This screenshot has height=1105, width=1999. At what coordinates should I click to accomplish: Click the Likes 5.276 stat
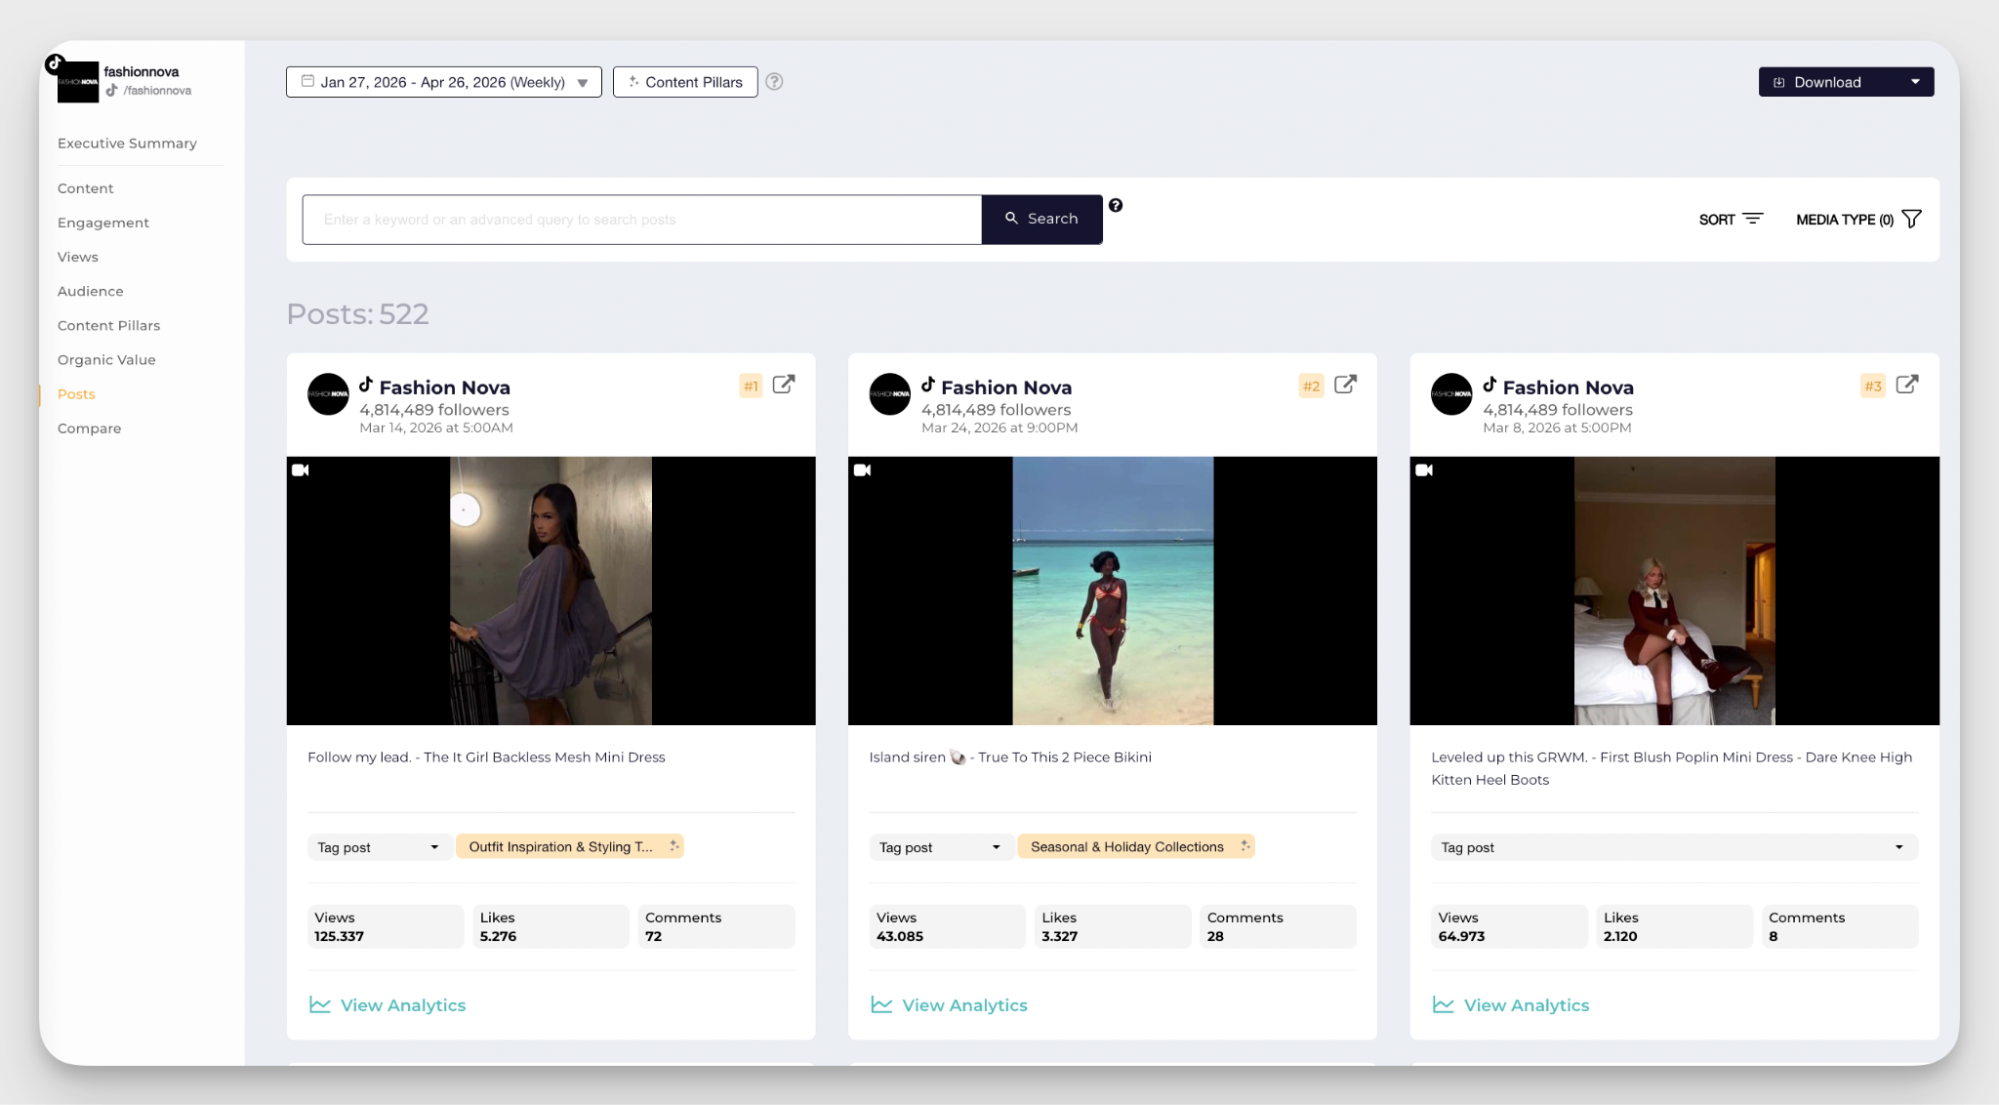551,926
